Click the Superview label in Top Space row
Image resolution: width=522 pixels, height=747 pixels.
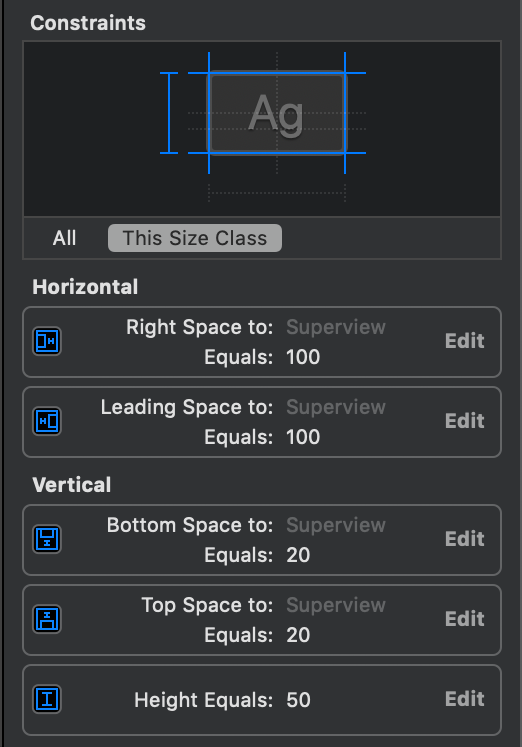pos(336,605)
